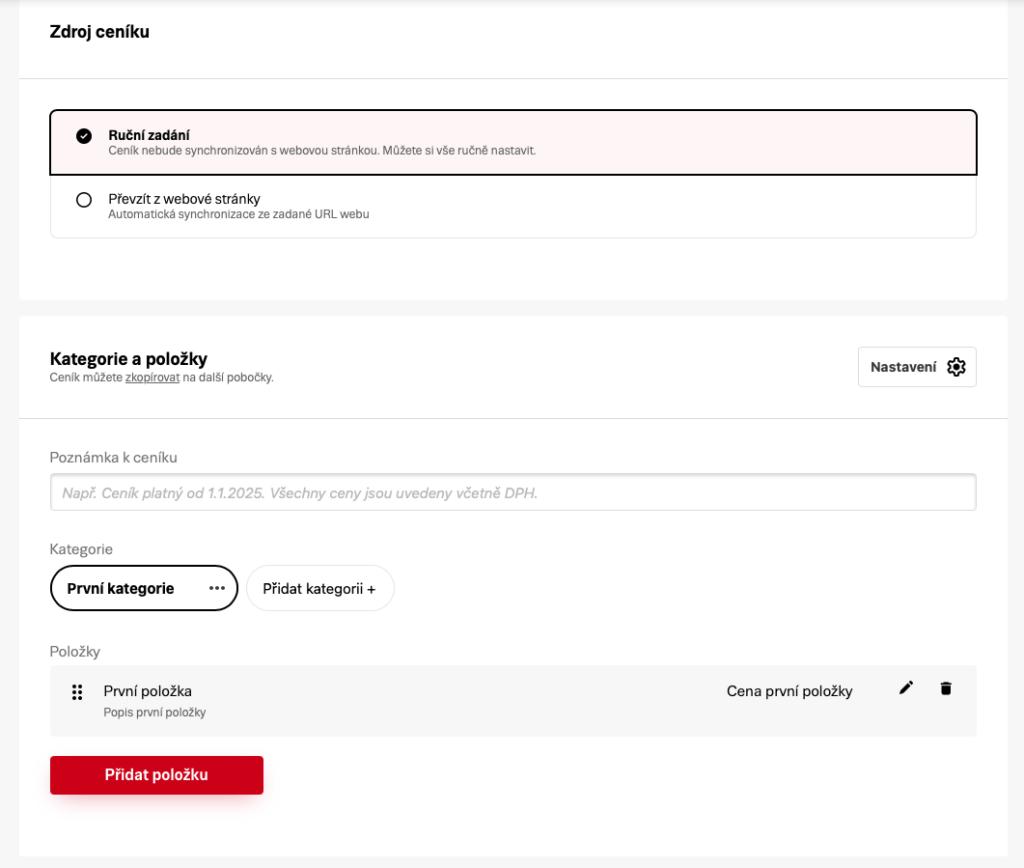Click 'Přidat kategorii +' to add category
This screenshot has height=868, width=1024.
point(320,589)
